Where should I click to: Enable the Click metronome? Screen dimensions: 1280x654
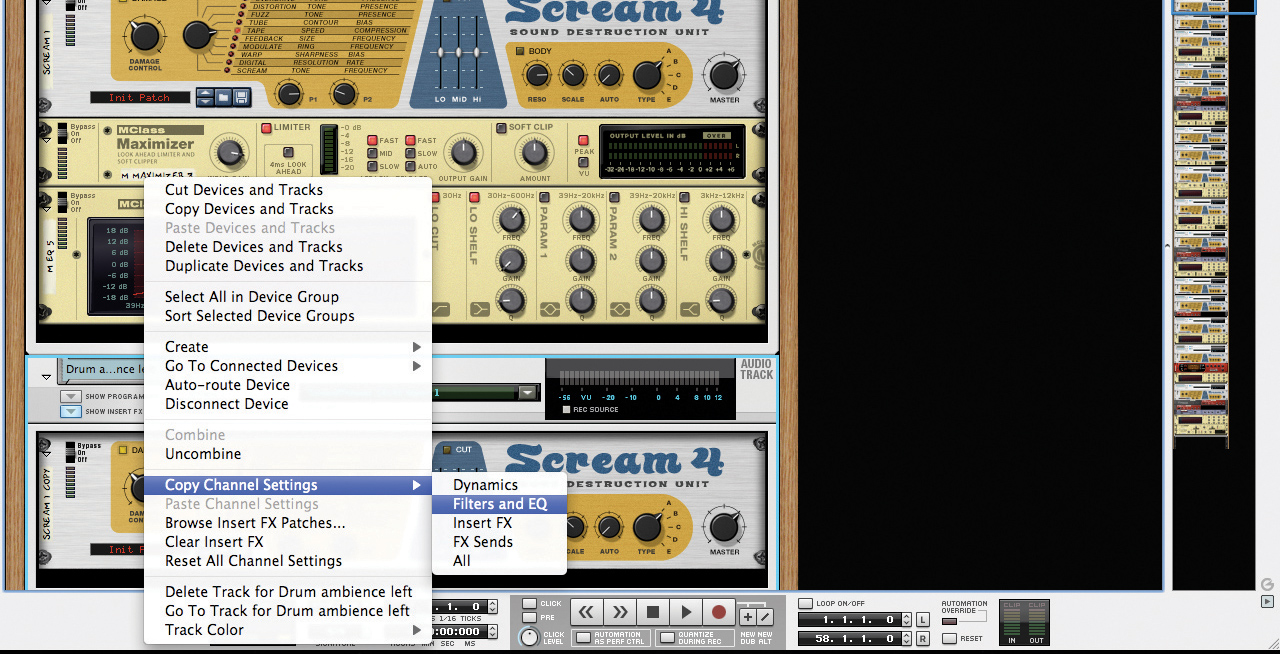point(528,603)
